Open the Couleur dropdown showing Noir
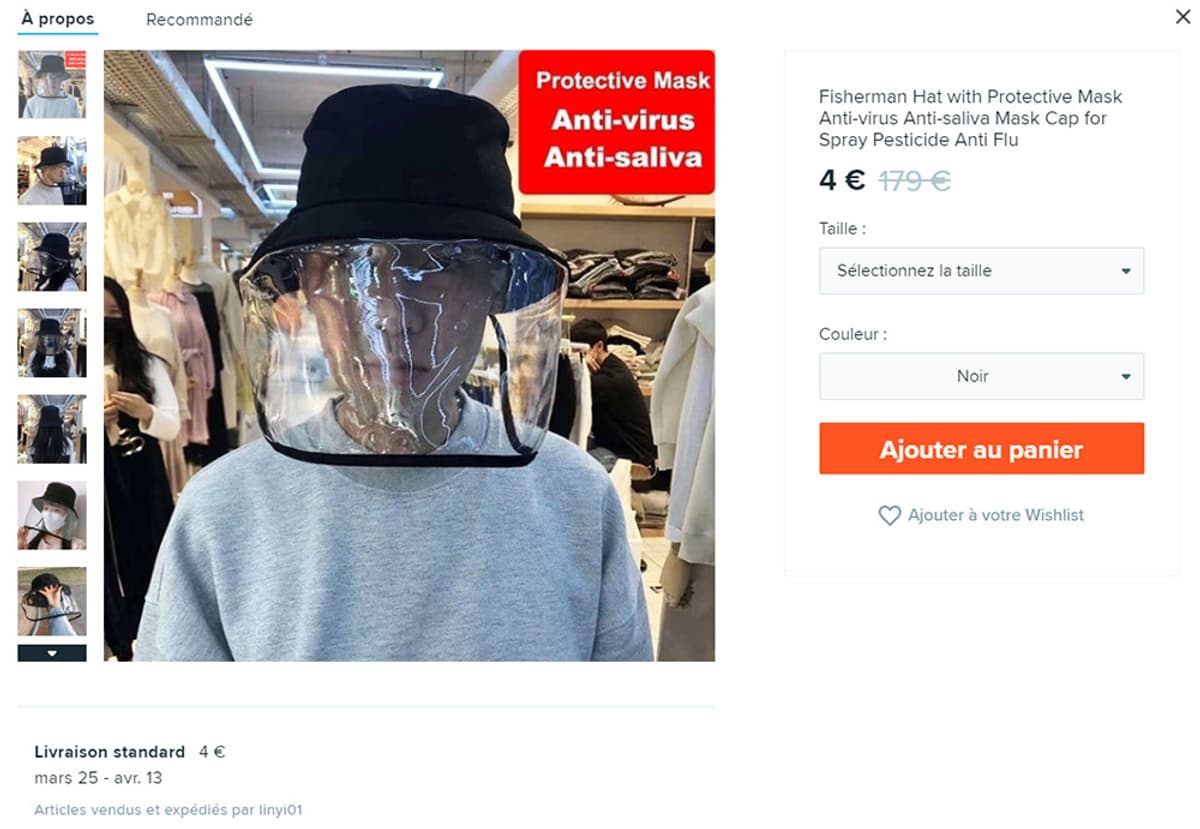 pyautogui.click(x=981, y=377)
